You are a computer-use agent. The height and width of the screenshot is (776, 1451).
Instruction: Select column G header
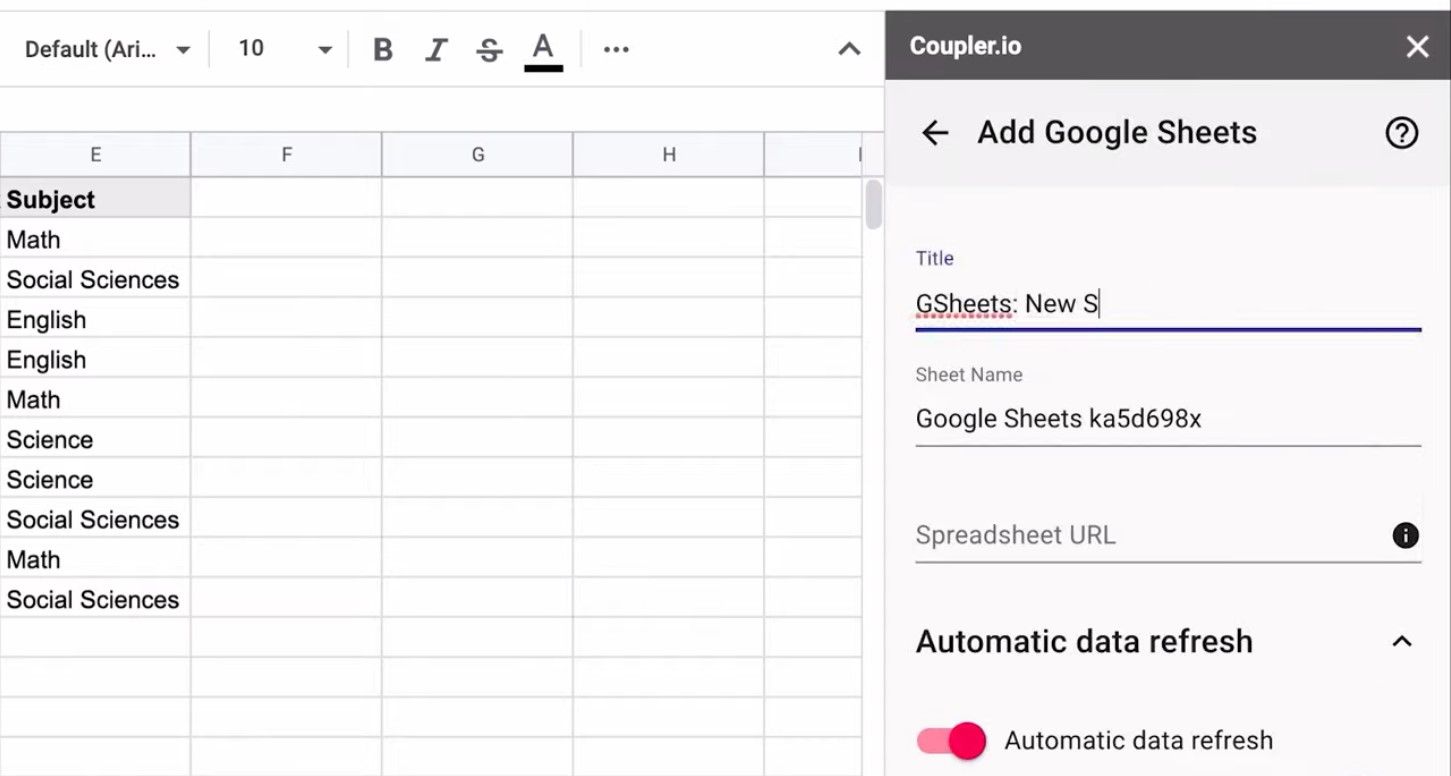[477, 155]
